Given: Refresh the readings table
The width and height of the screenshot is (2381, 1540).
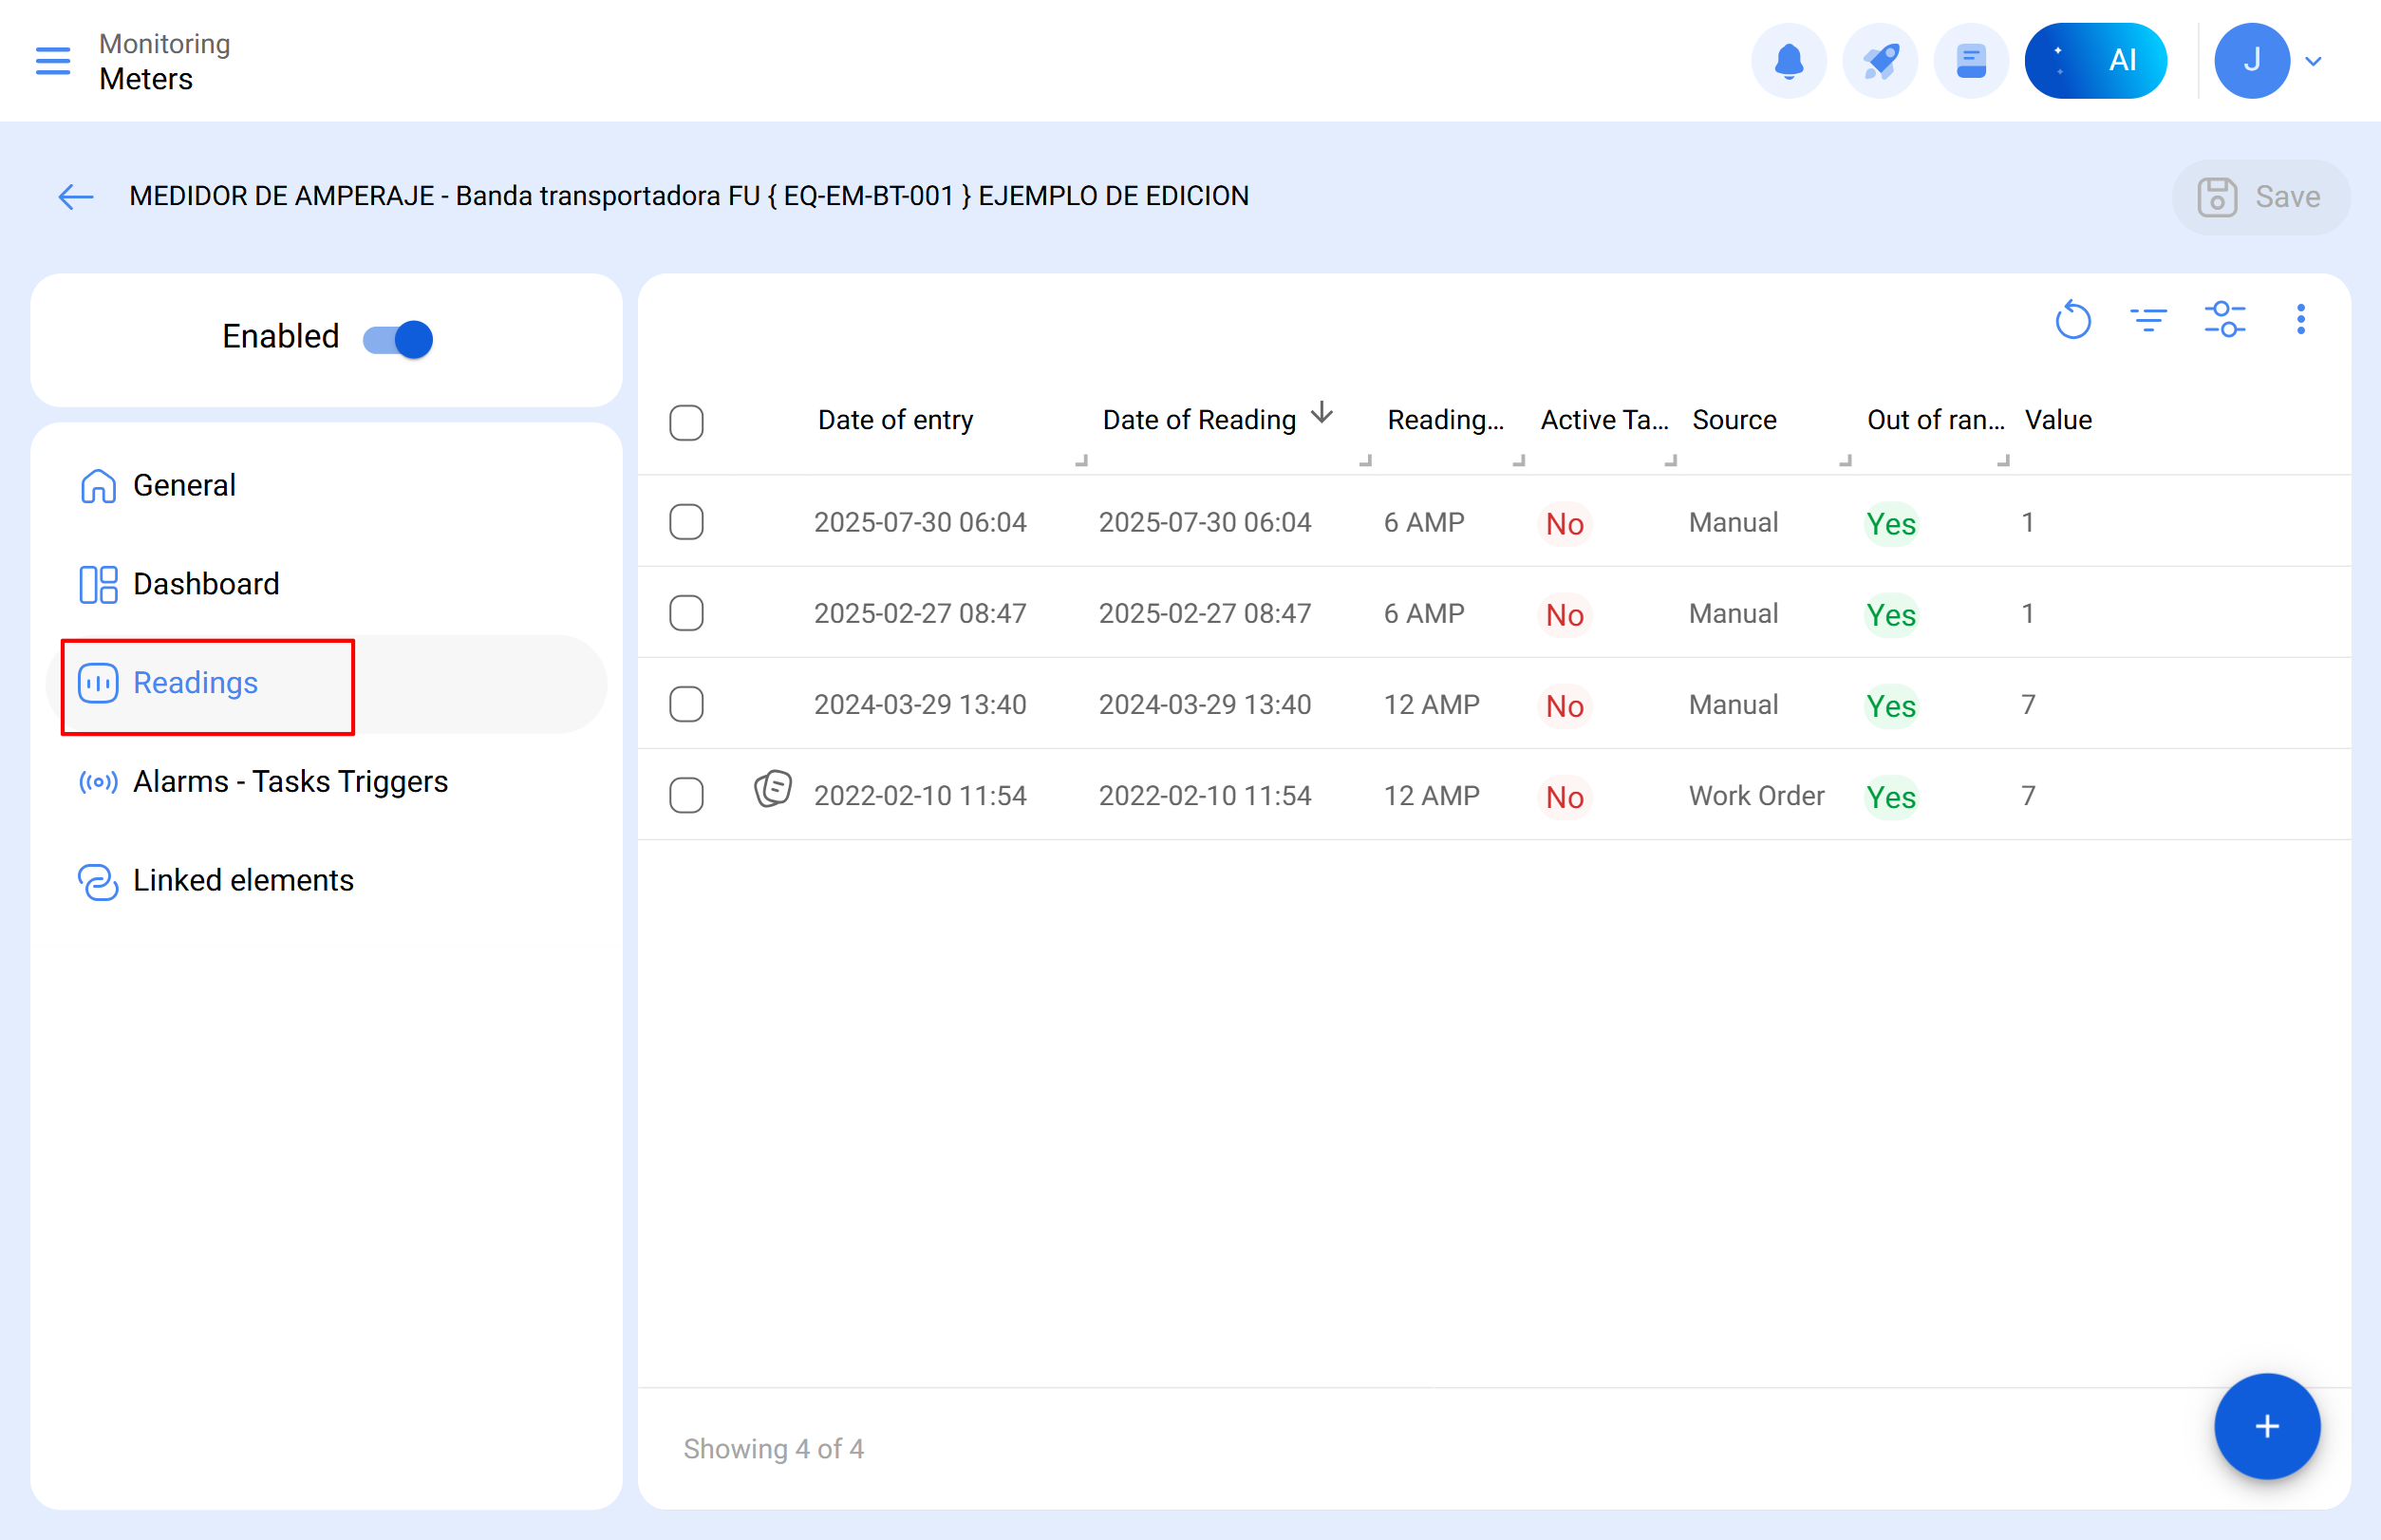Looking at the screenshot, I should (2072, 320).
